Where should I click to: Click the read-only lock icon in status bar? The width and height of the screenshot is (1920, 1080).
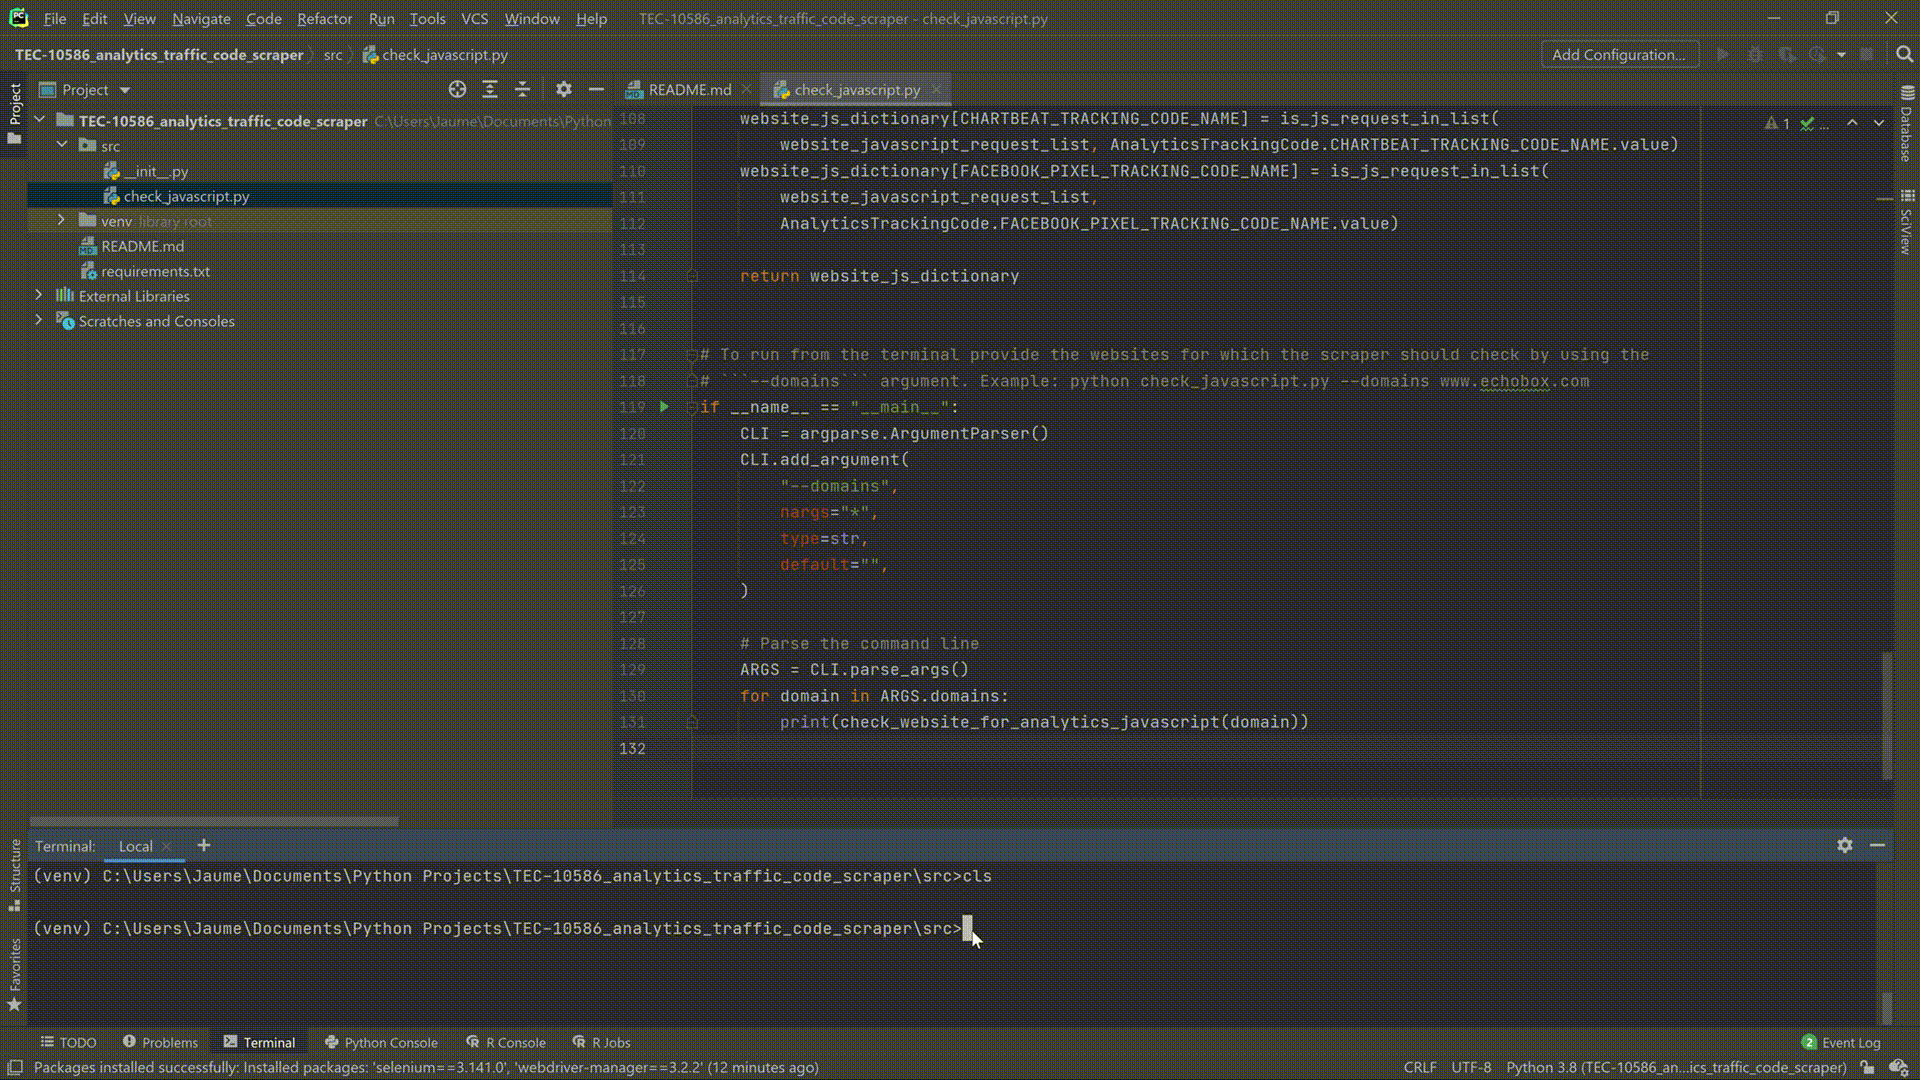(1867, 1067)
